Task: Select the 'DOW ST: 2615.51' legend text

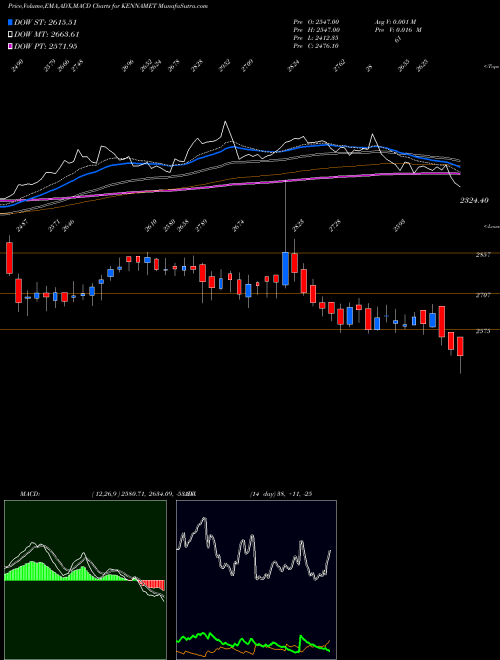Action: click(x=45, y=22)
